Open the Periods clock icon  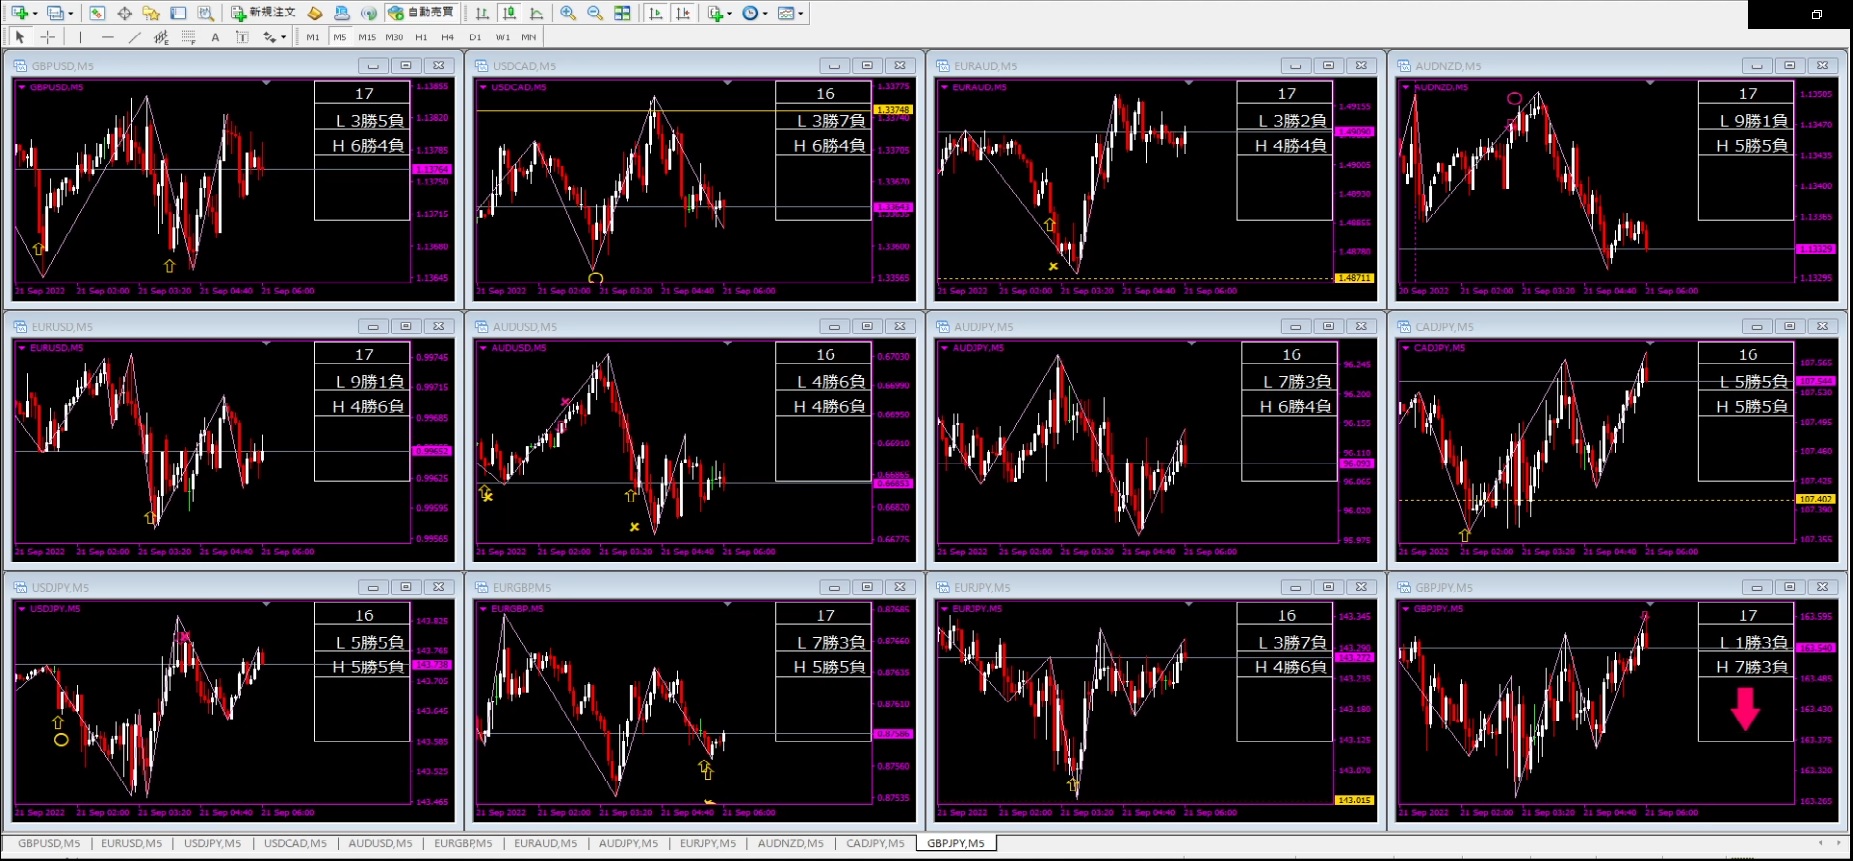coord(750,13)
